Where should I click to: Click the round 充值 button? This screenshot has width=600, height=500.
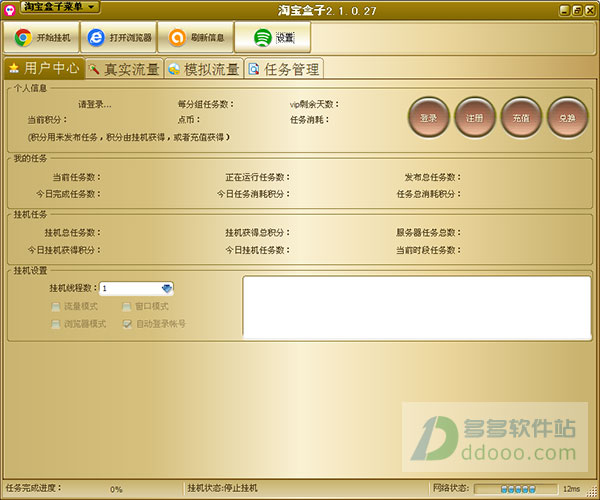521,118
